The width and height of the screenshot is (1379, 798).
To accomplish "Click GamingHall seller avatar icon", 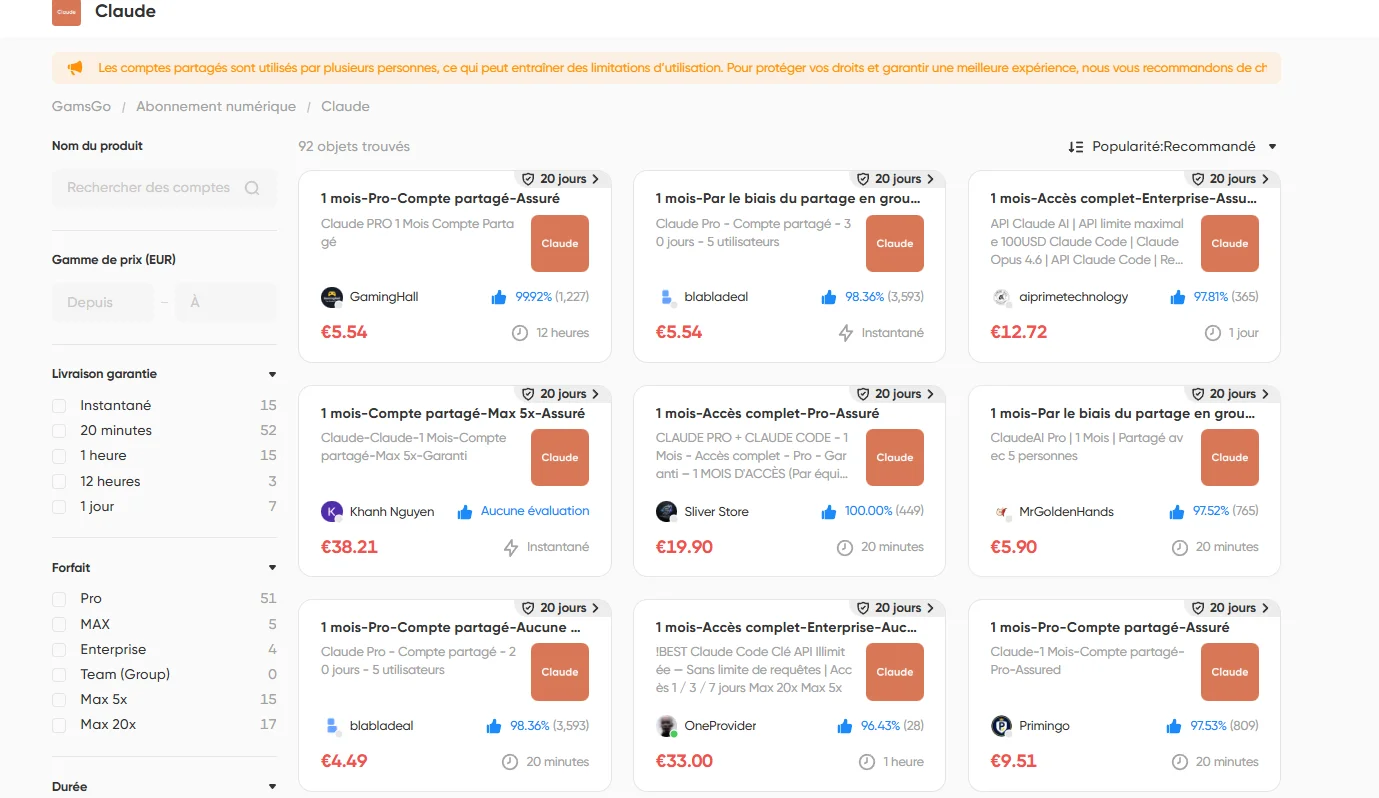I will [332, 297].
